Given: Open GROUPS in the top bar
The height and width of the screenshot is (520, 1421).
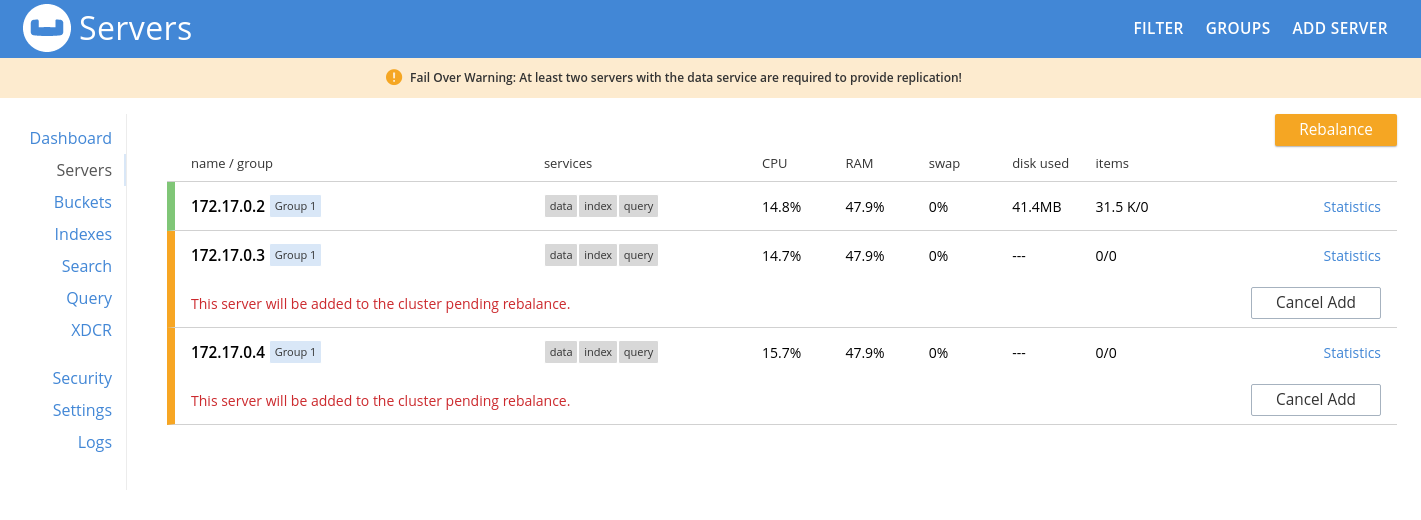Looking at the screenshot, I should [1238, 28].
